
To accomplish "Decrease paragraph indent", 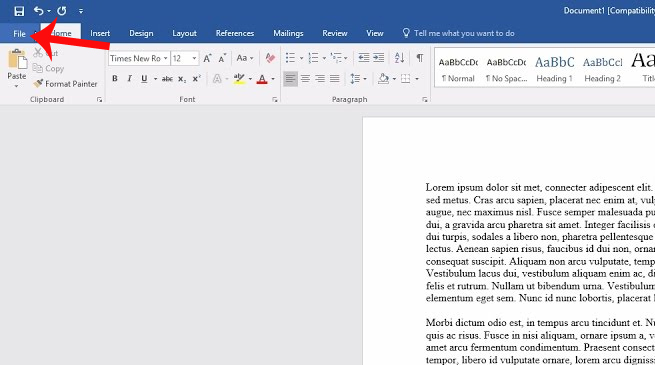I will coord(364,58).
